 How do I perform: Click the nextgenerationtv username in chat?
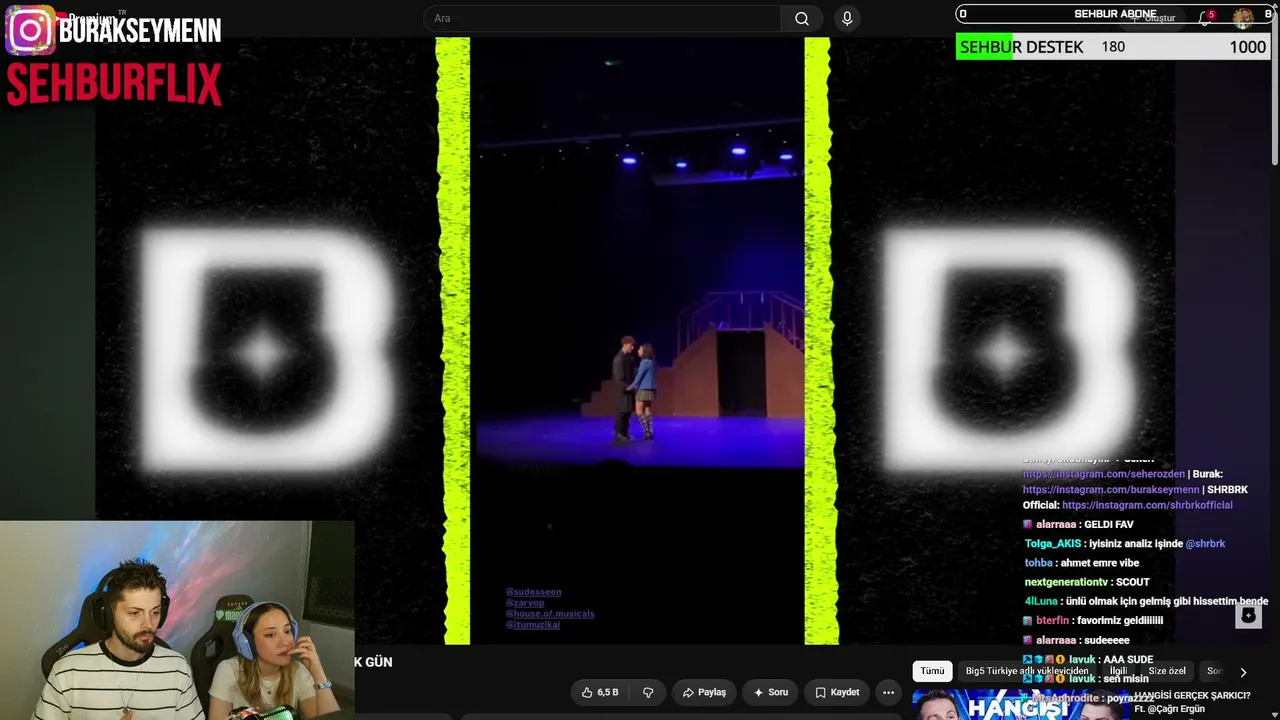1066,582
